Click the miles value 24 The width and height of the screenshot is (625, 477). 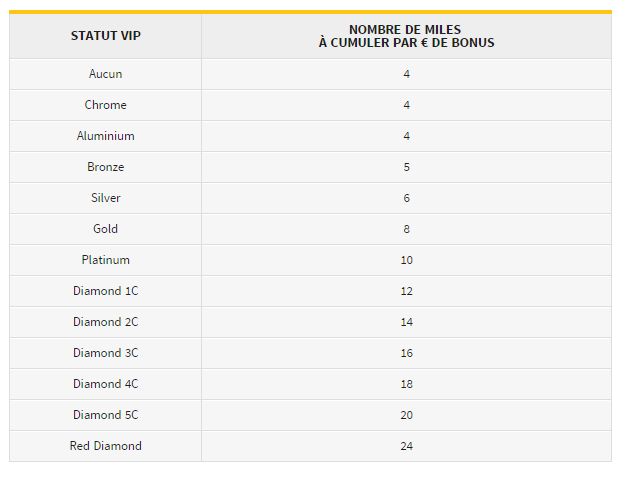[407, 446]
